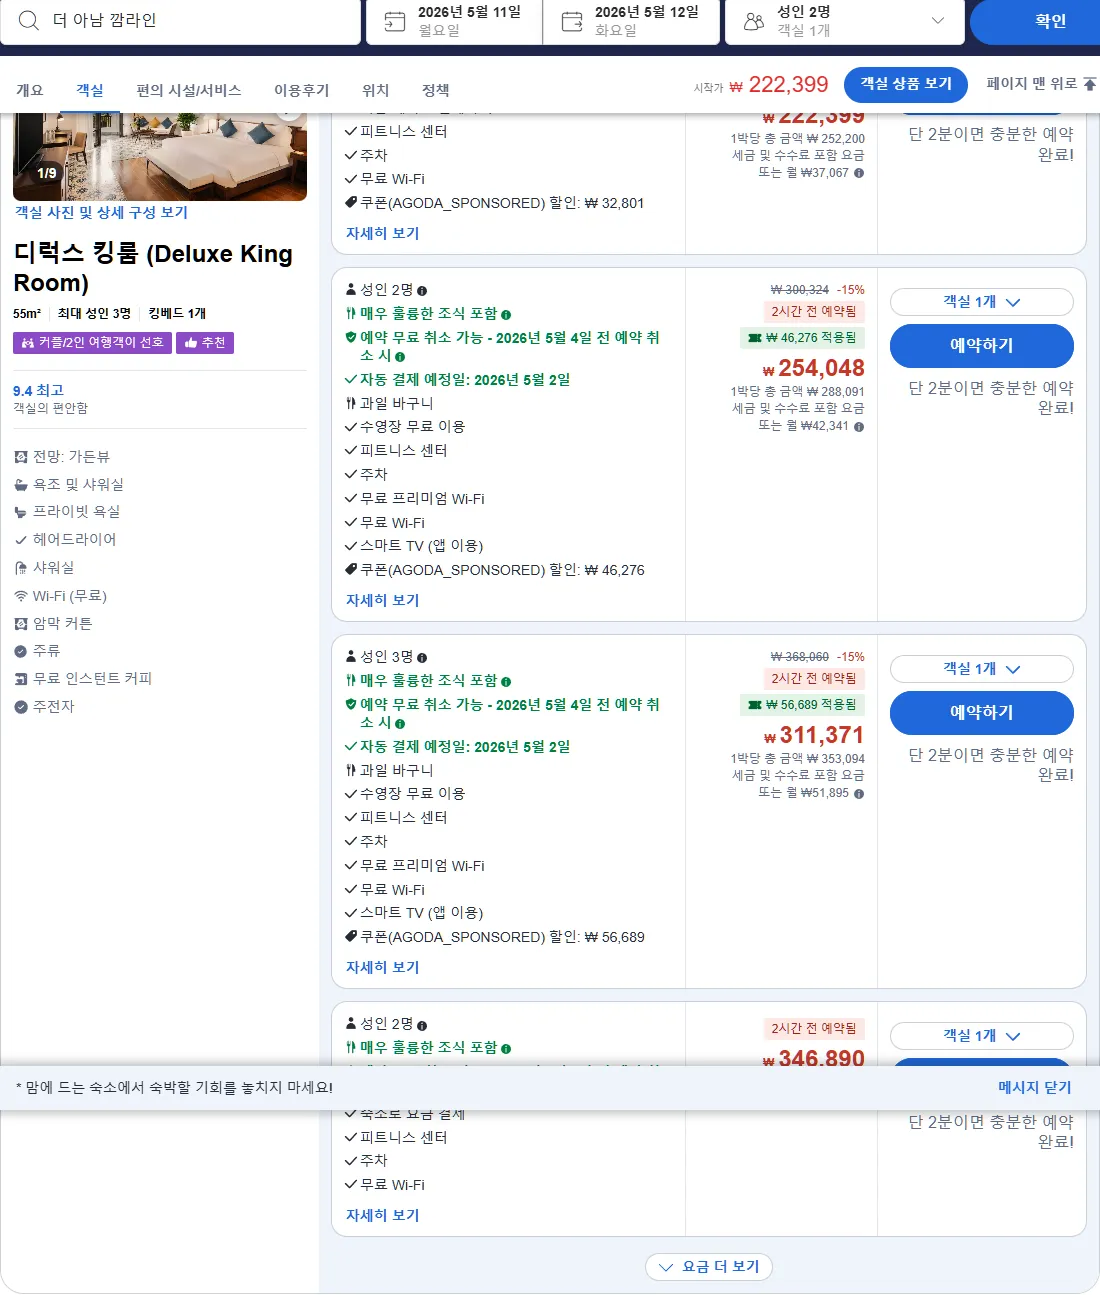Click 자세히 보기 in the ₩346,890 offer
The height and width of the screenshot is (1295, 1100).
(383, 1215)
